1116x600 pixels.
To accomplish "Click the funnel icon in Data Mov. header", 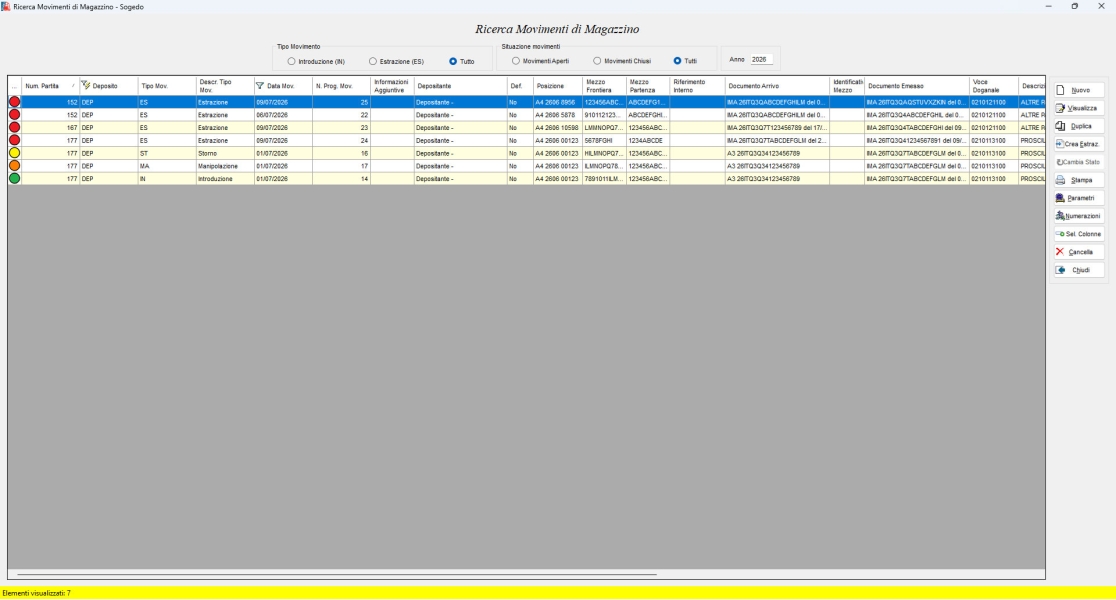I will [260, 86].
